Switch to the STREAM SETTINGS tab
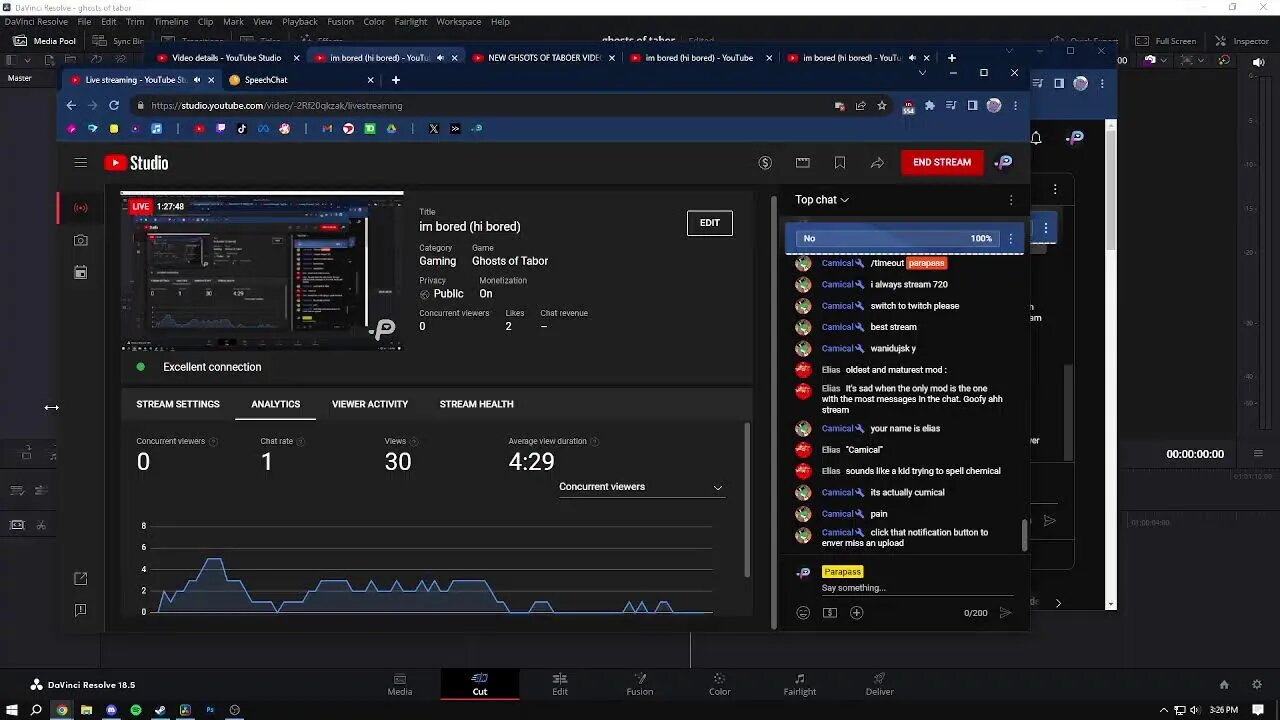Image resolution: width=1280 pixels, height=720 pixels. click(x=178, y=404)
